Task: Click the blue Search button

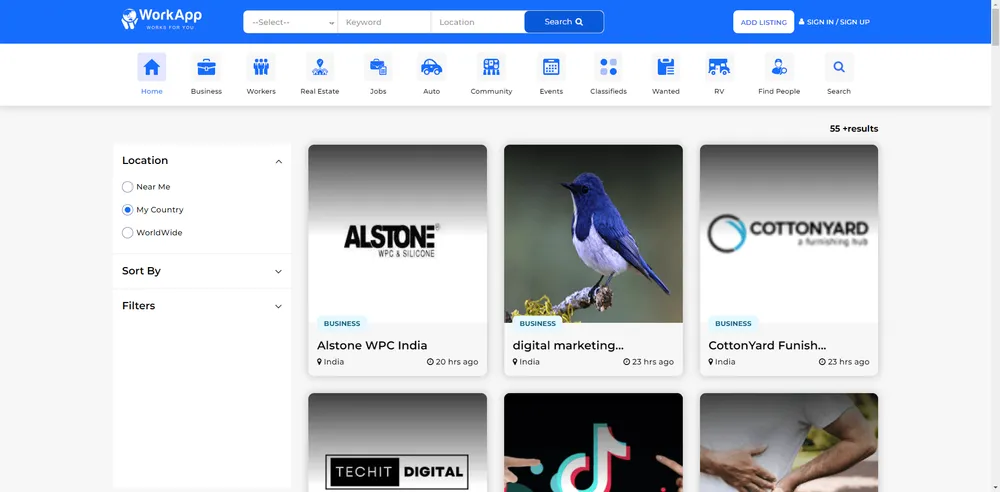Action: tap(564, 22)
